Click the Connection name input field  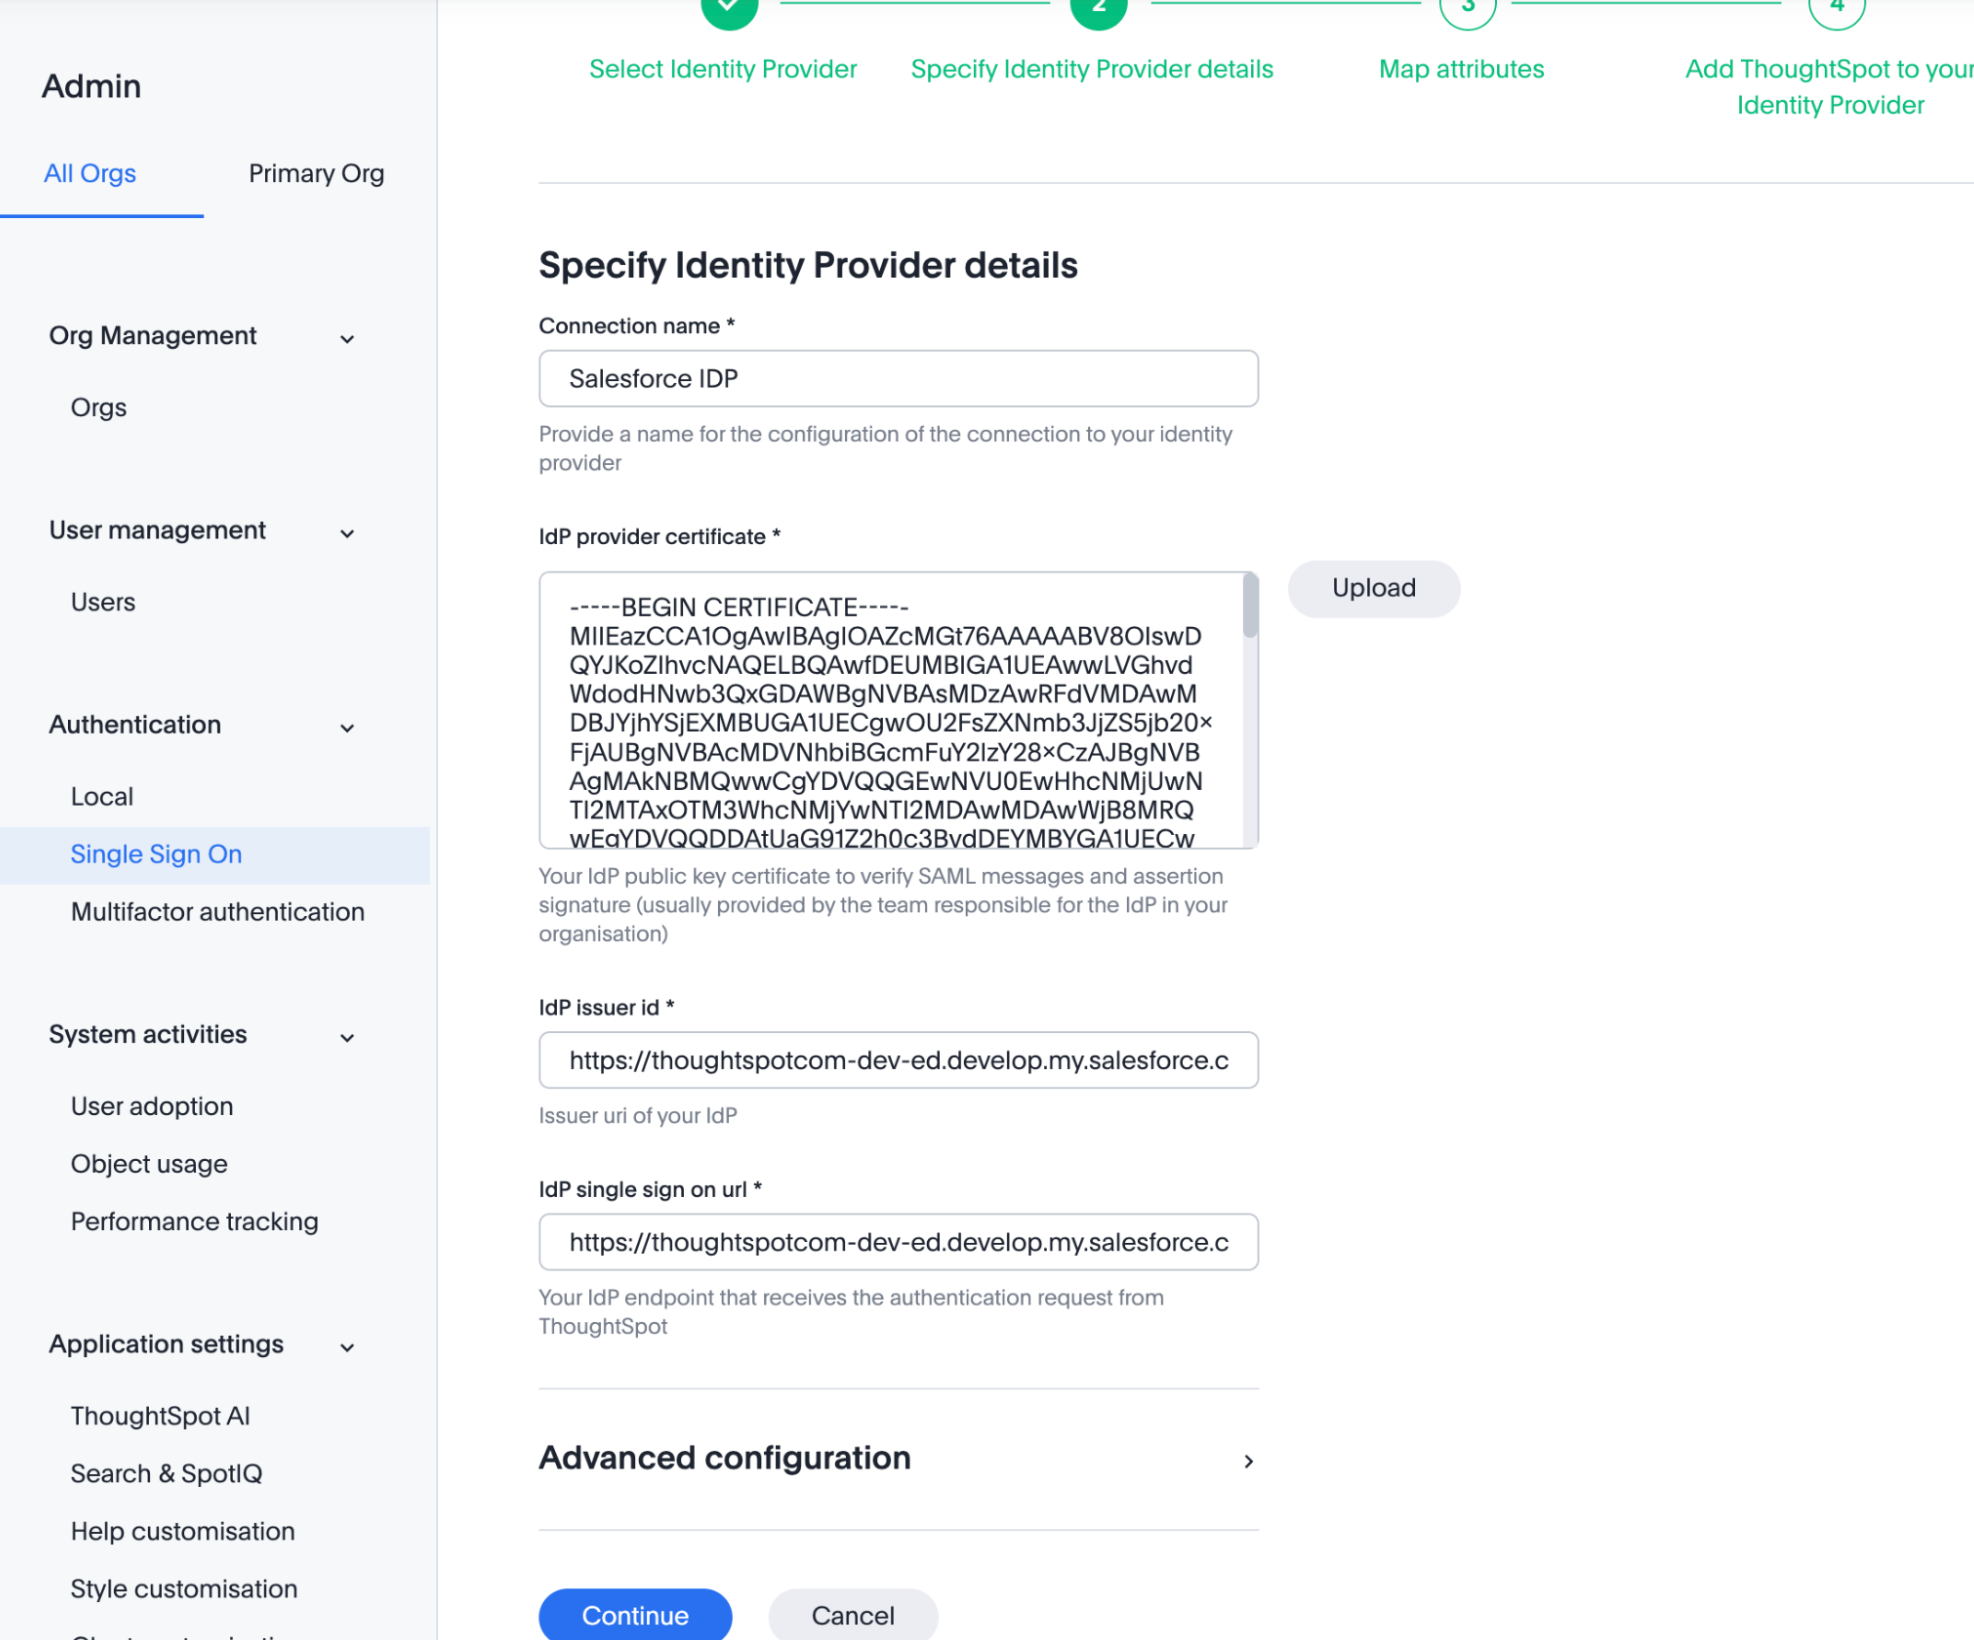coord(897,379)
